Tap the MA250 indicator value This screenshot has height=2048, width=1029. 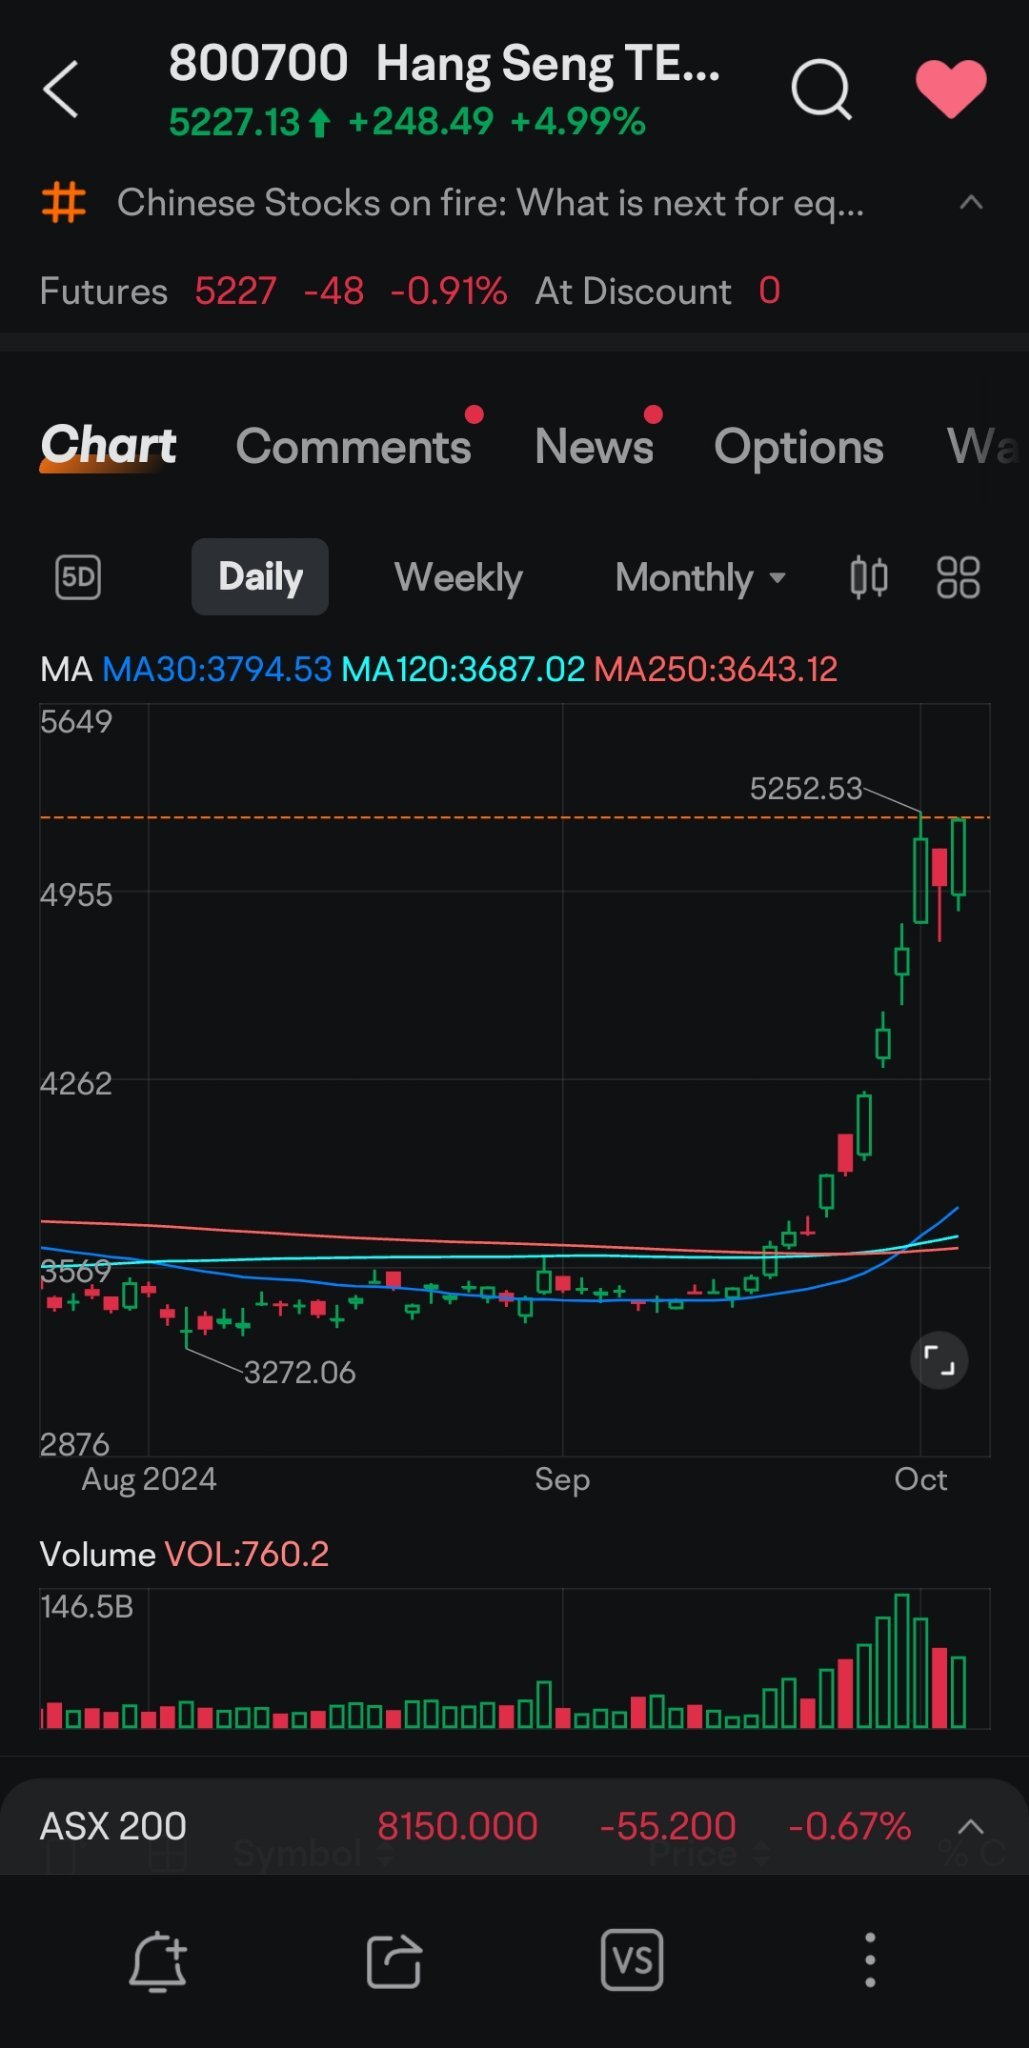coord(716,669)
